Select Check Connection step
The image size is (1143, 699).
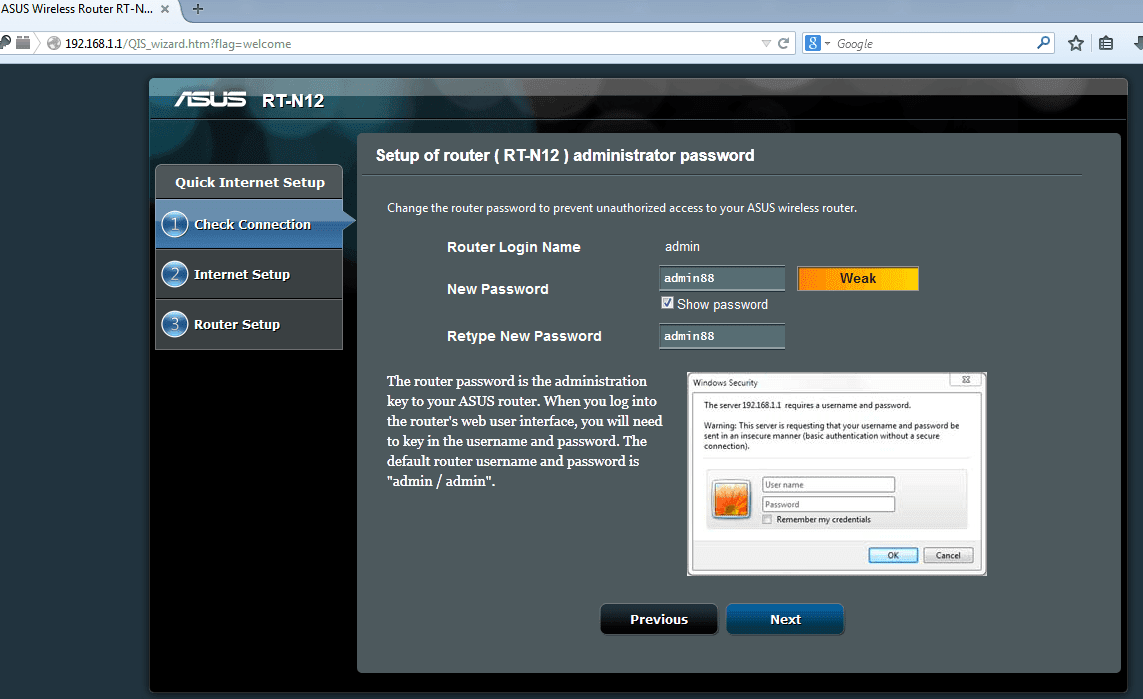coord(249,224)
